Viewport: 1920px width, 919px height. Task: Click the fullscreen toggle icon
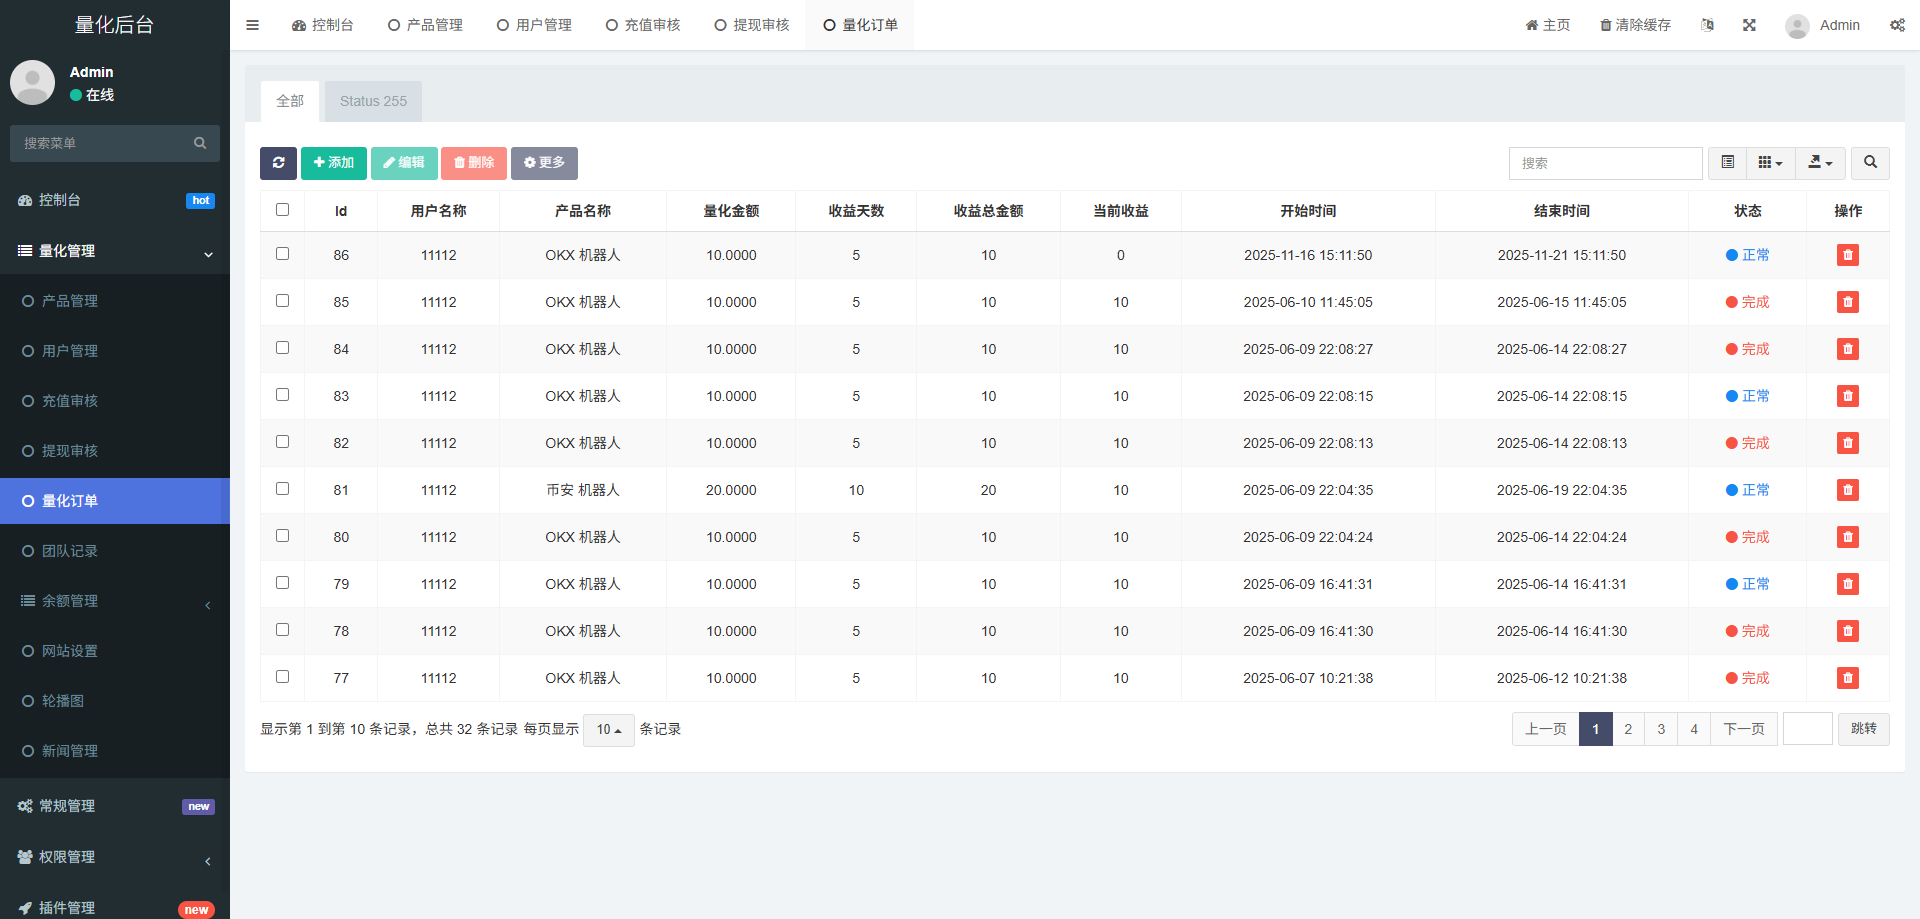tap(1749, 25)
